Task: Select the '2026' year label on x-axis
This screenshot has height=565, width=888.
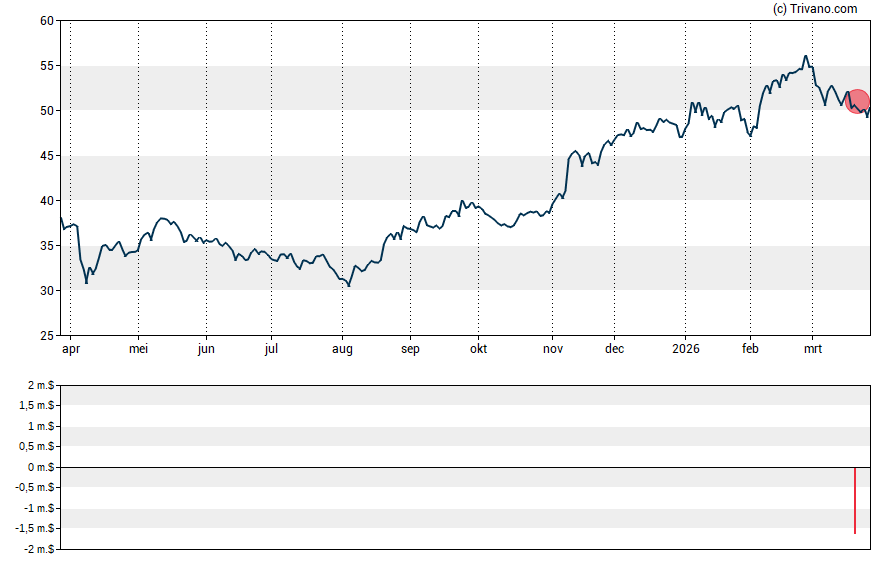Action: coord(686,349)
